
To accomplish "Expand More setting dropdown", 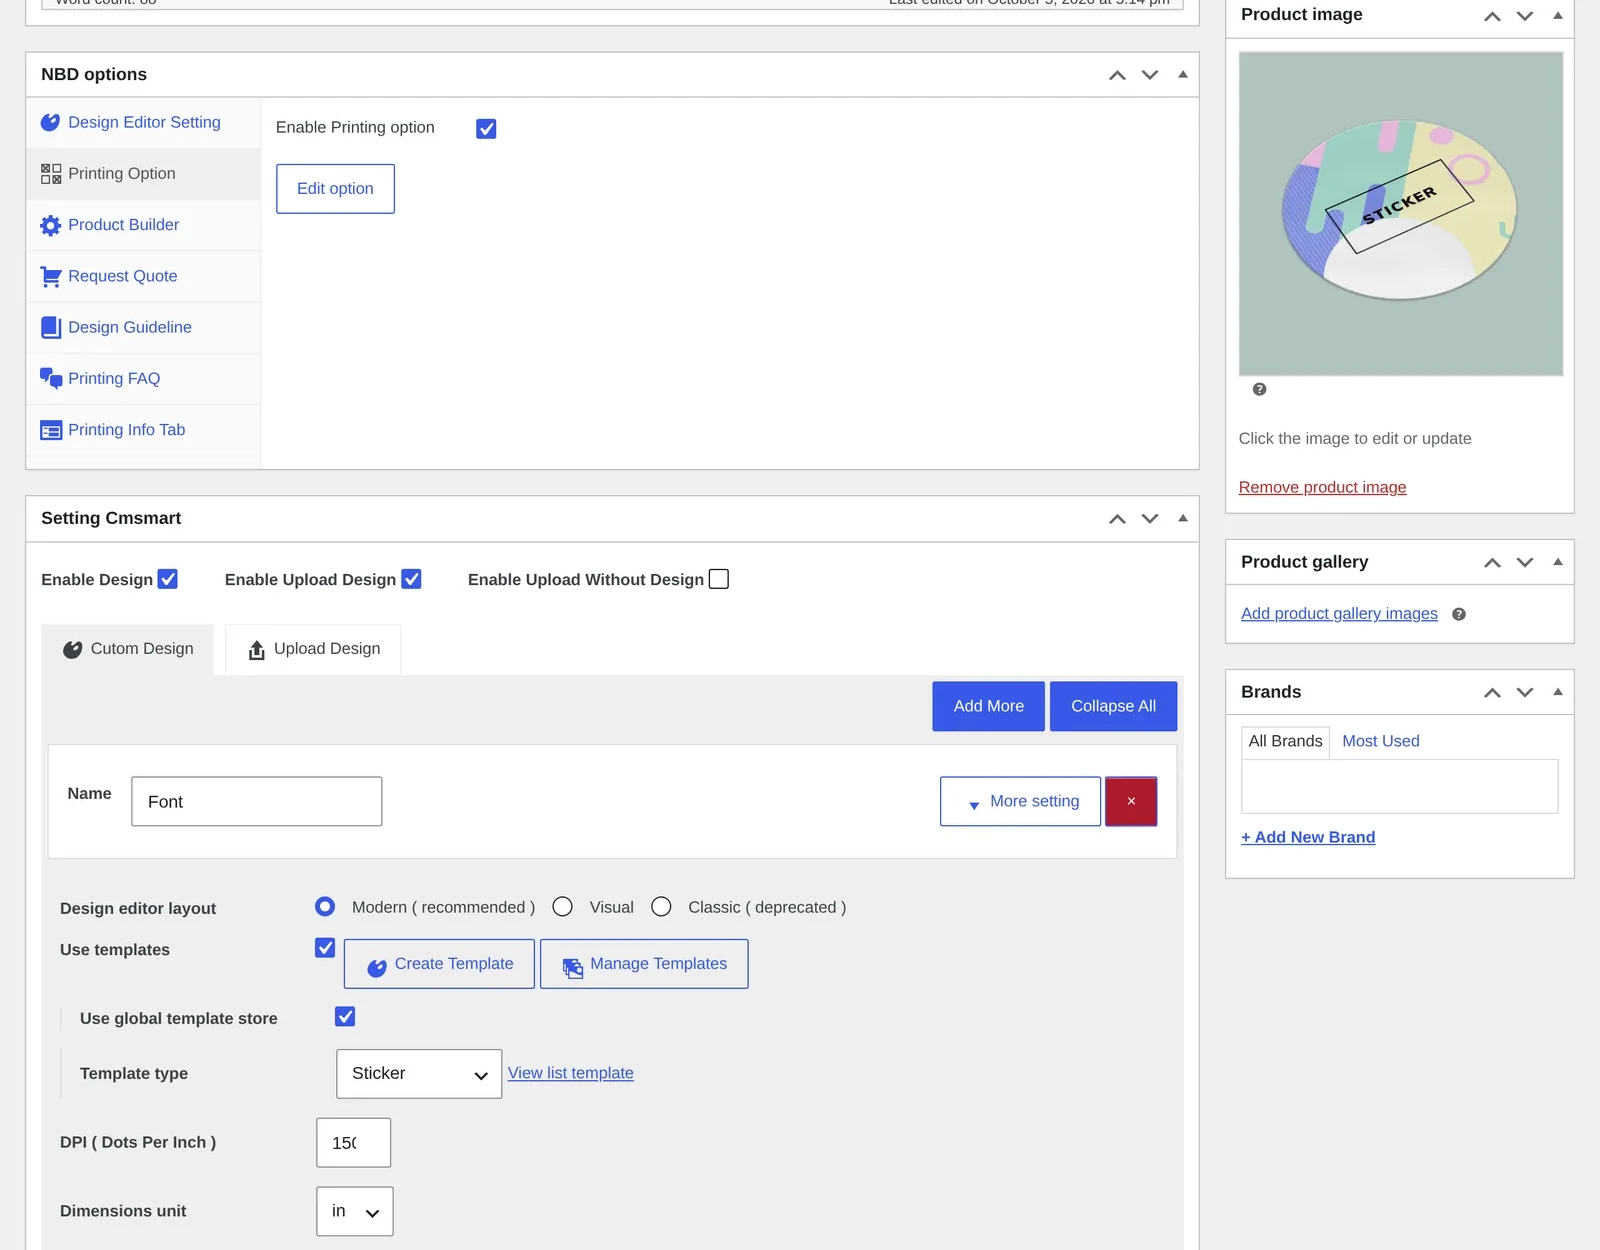I will pos(1020,802).
